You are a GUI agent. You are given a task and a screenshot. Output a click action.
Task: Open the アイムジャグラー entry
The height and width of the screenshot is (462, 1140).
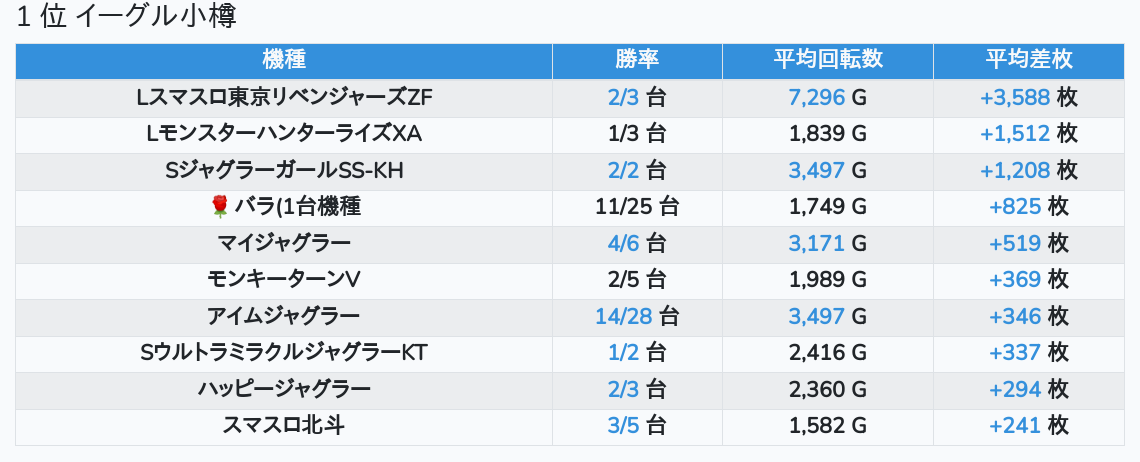pos(284,316)
